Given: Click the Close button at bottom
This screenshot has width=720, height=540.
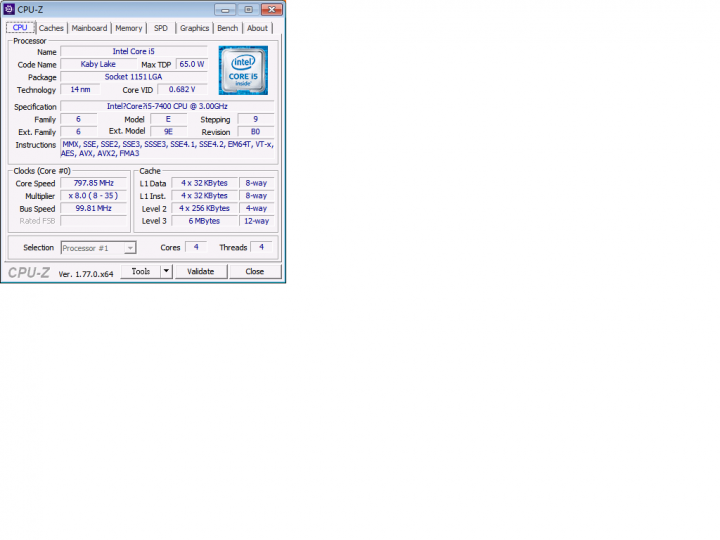Looking at the screenshot, I should point(255,271).
